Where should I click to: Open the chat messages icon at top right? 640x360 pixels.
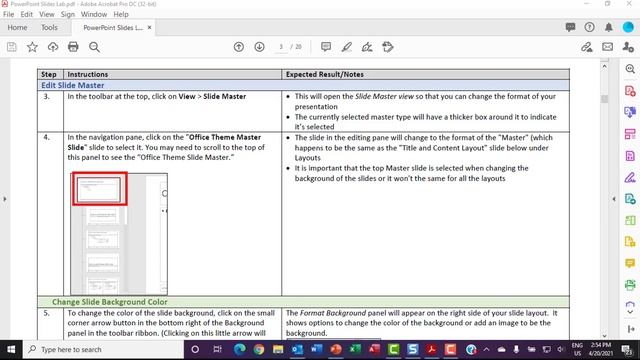tap(570, 27)
